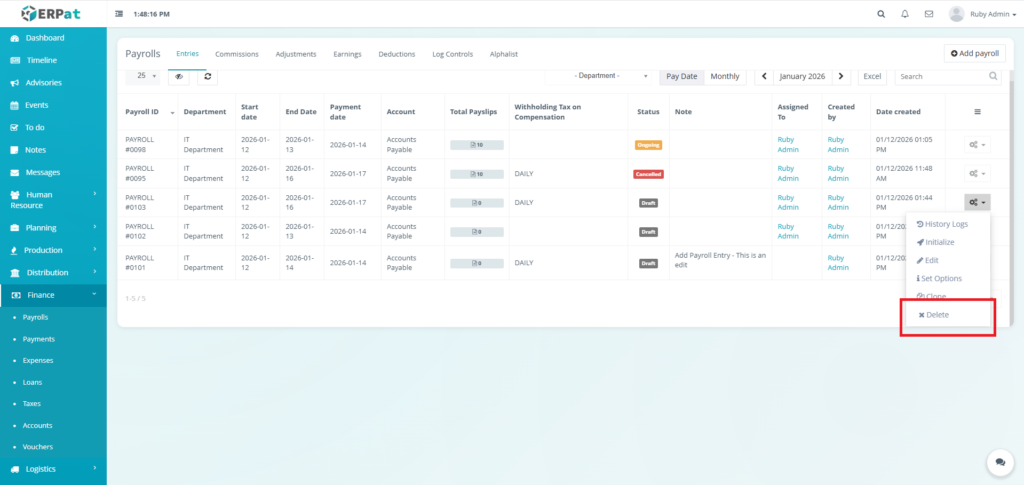Export using the Excel button
Viewport: 1024px width, 485px height.
pos(873,76)
